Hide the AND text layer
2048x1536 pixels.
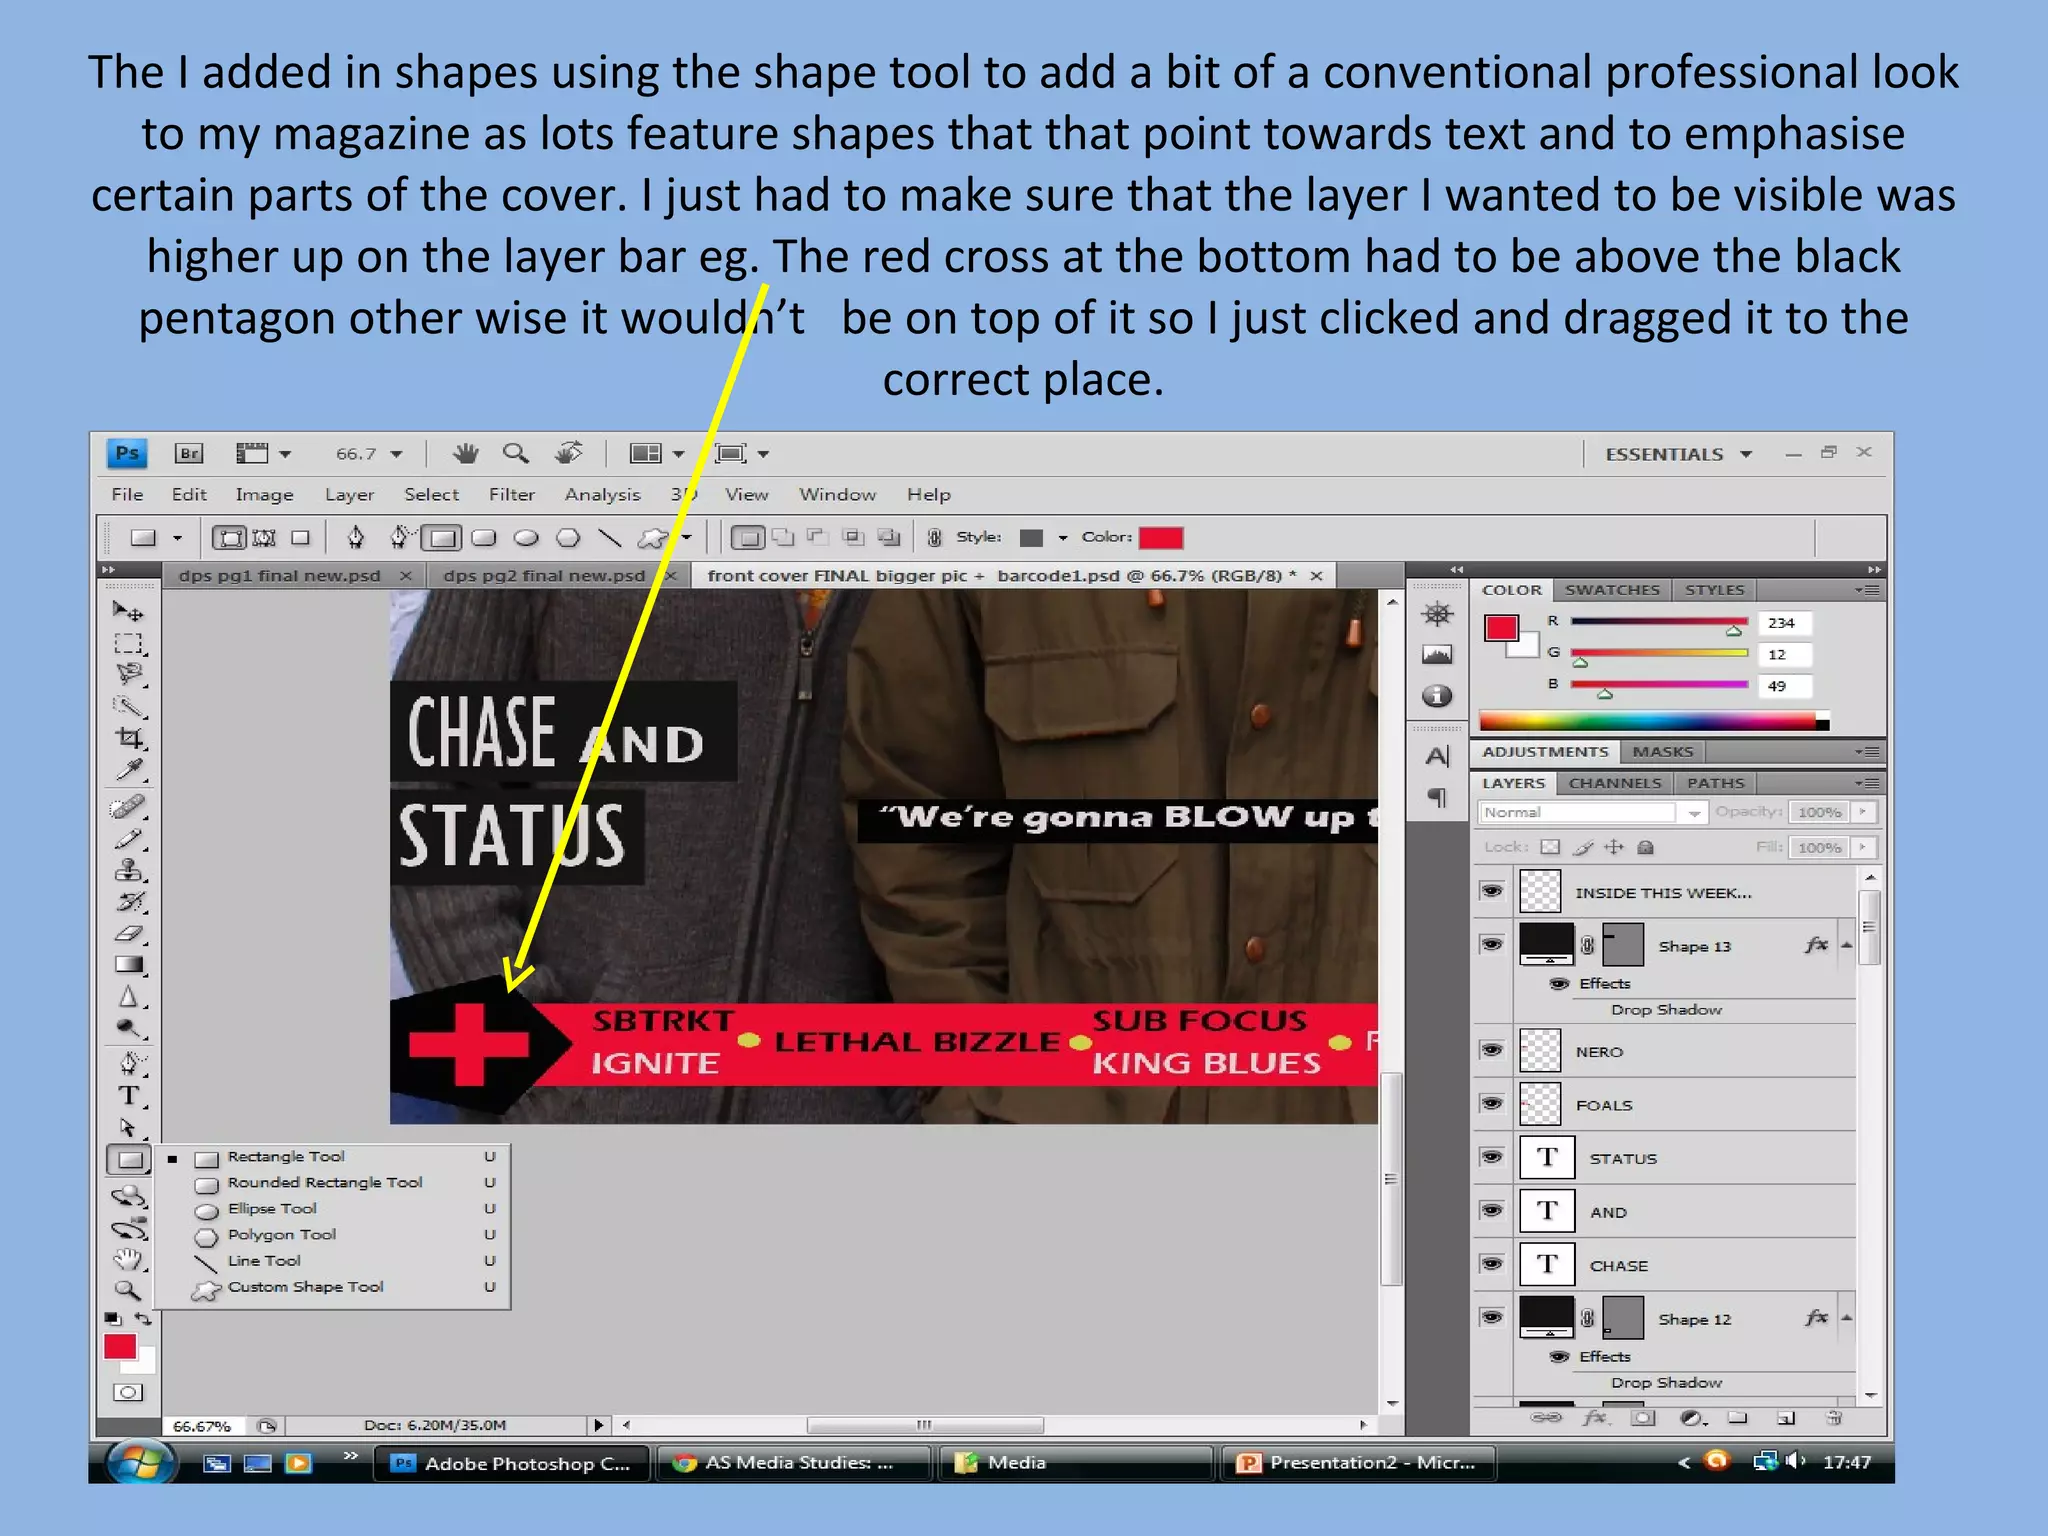[x=1492, y=1210]
